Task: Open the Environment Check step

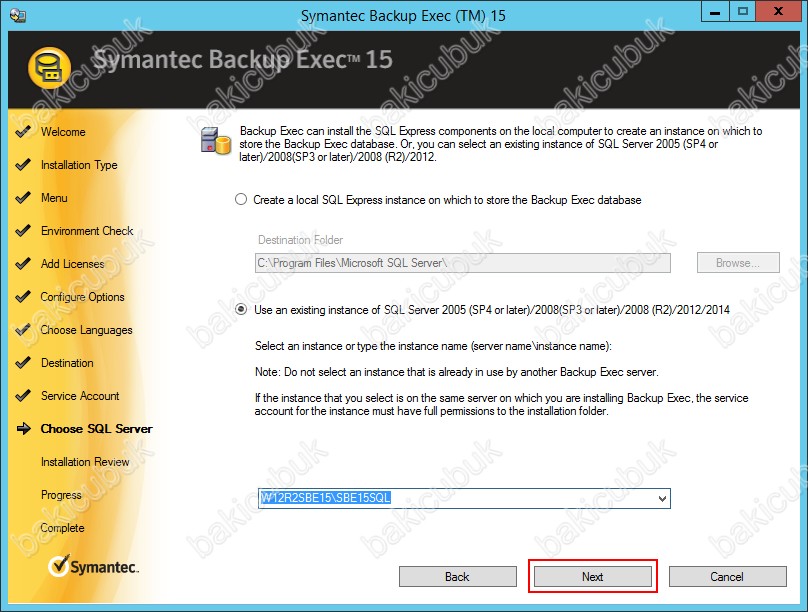Action: click(x=87, y=231)
